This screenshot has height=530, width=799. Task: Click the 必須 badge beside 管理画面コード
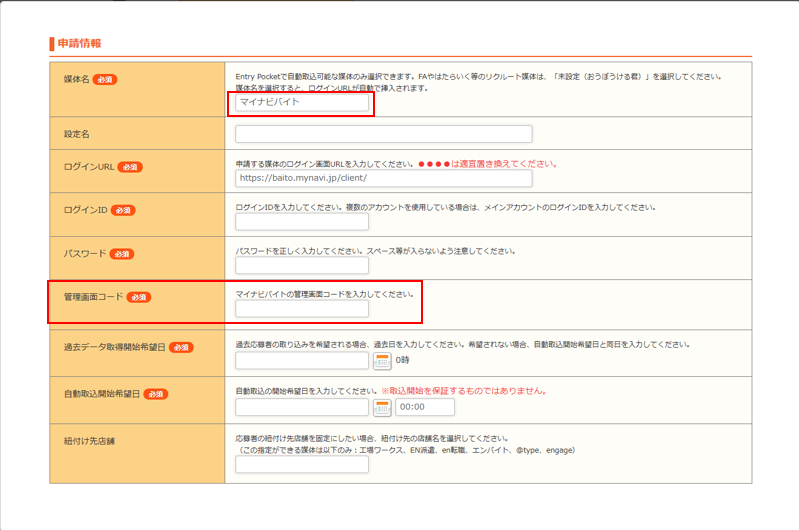point(139,297)
